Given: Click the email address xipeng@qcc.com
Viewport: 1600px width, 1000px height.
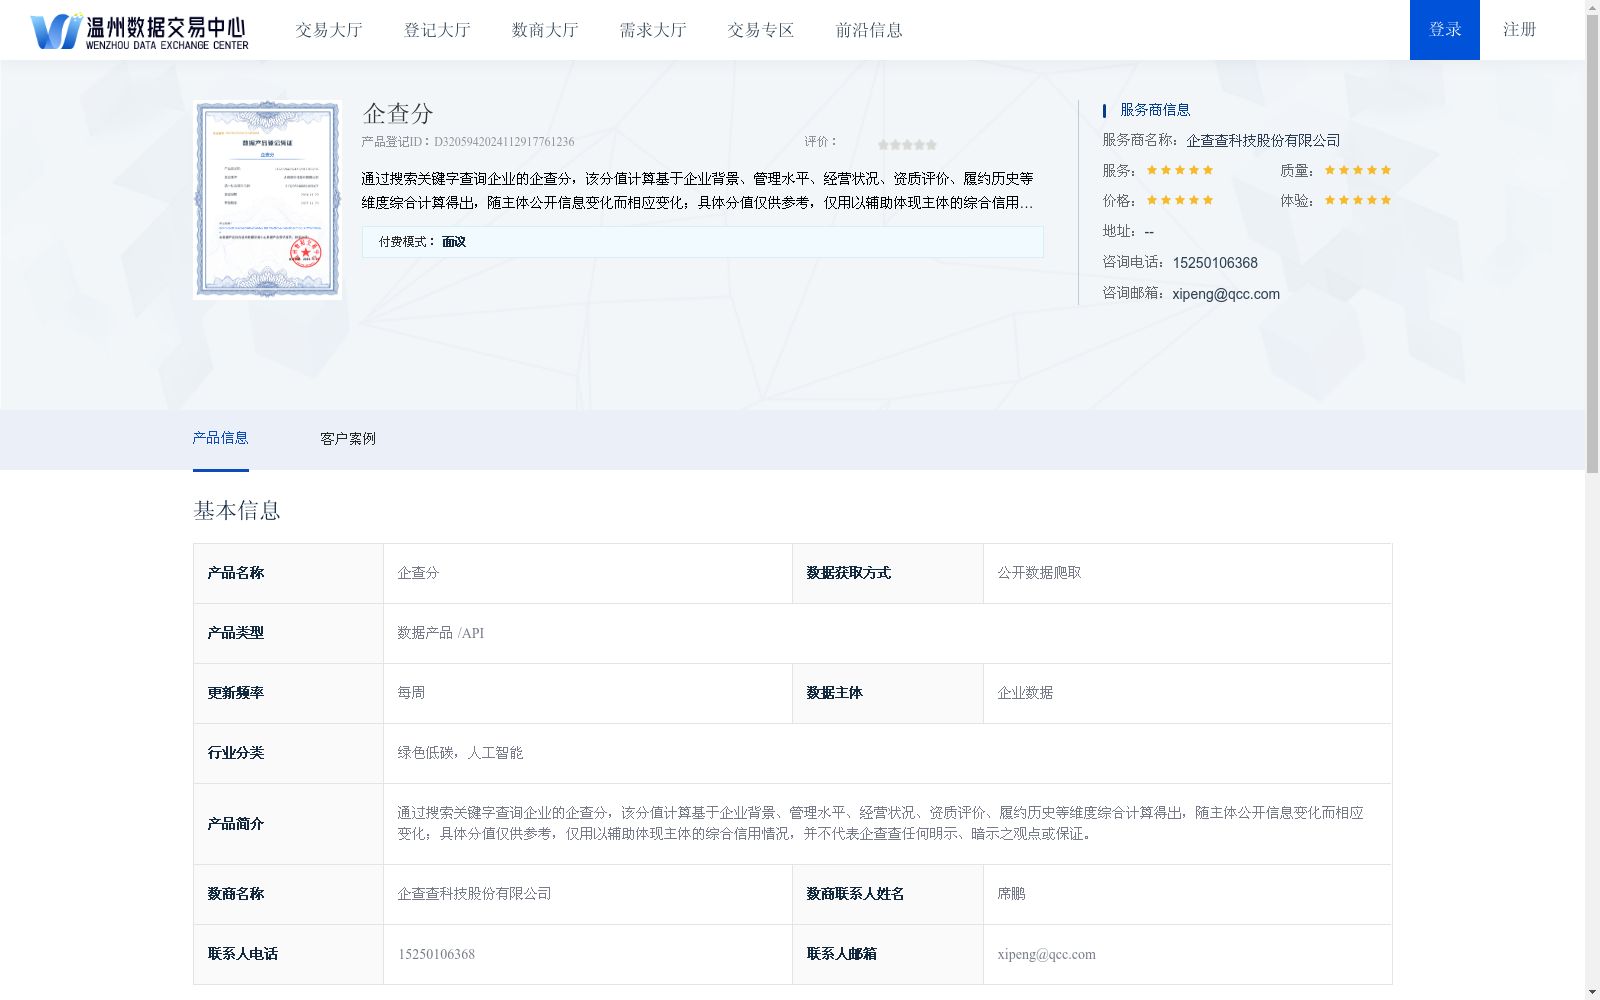Looking at the screenshot, I should click(x=1225, y=294).
